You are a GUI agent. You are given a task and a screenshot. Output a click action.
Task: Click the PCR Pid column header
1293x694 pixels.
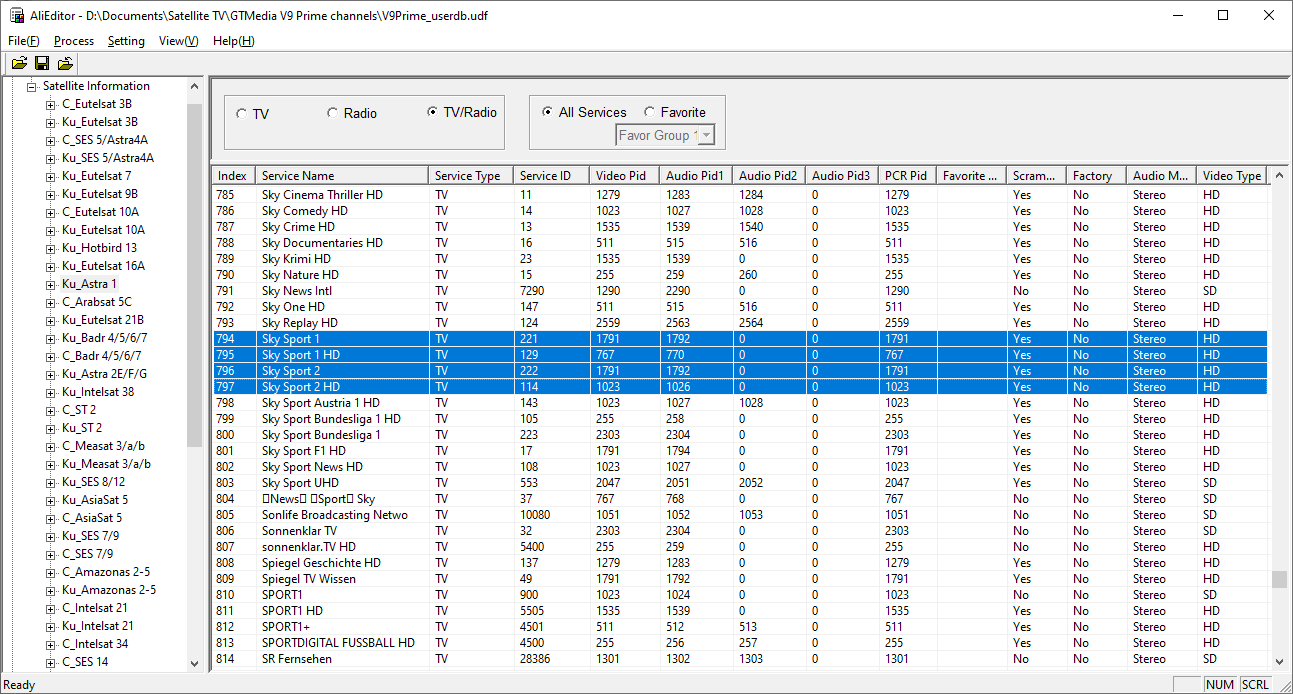[908, 176]
